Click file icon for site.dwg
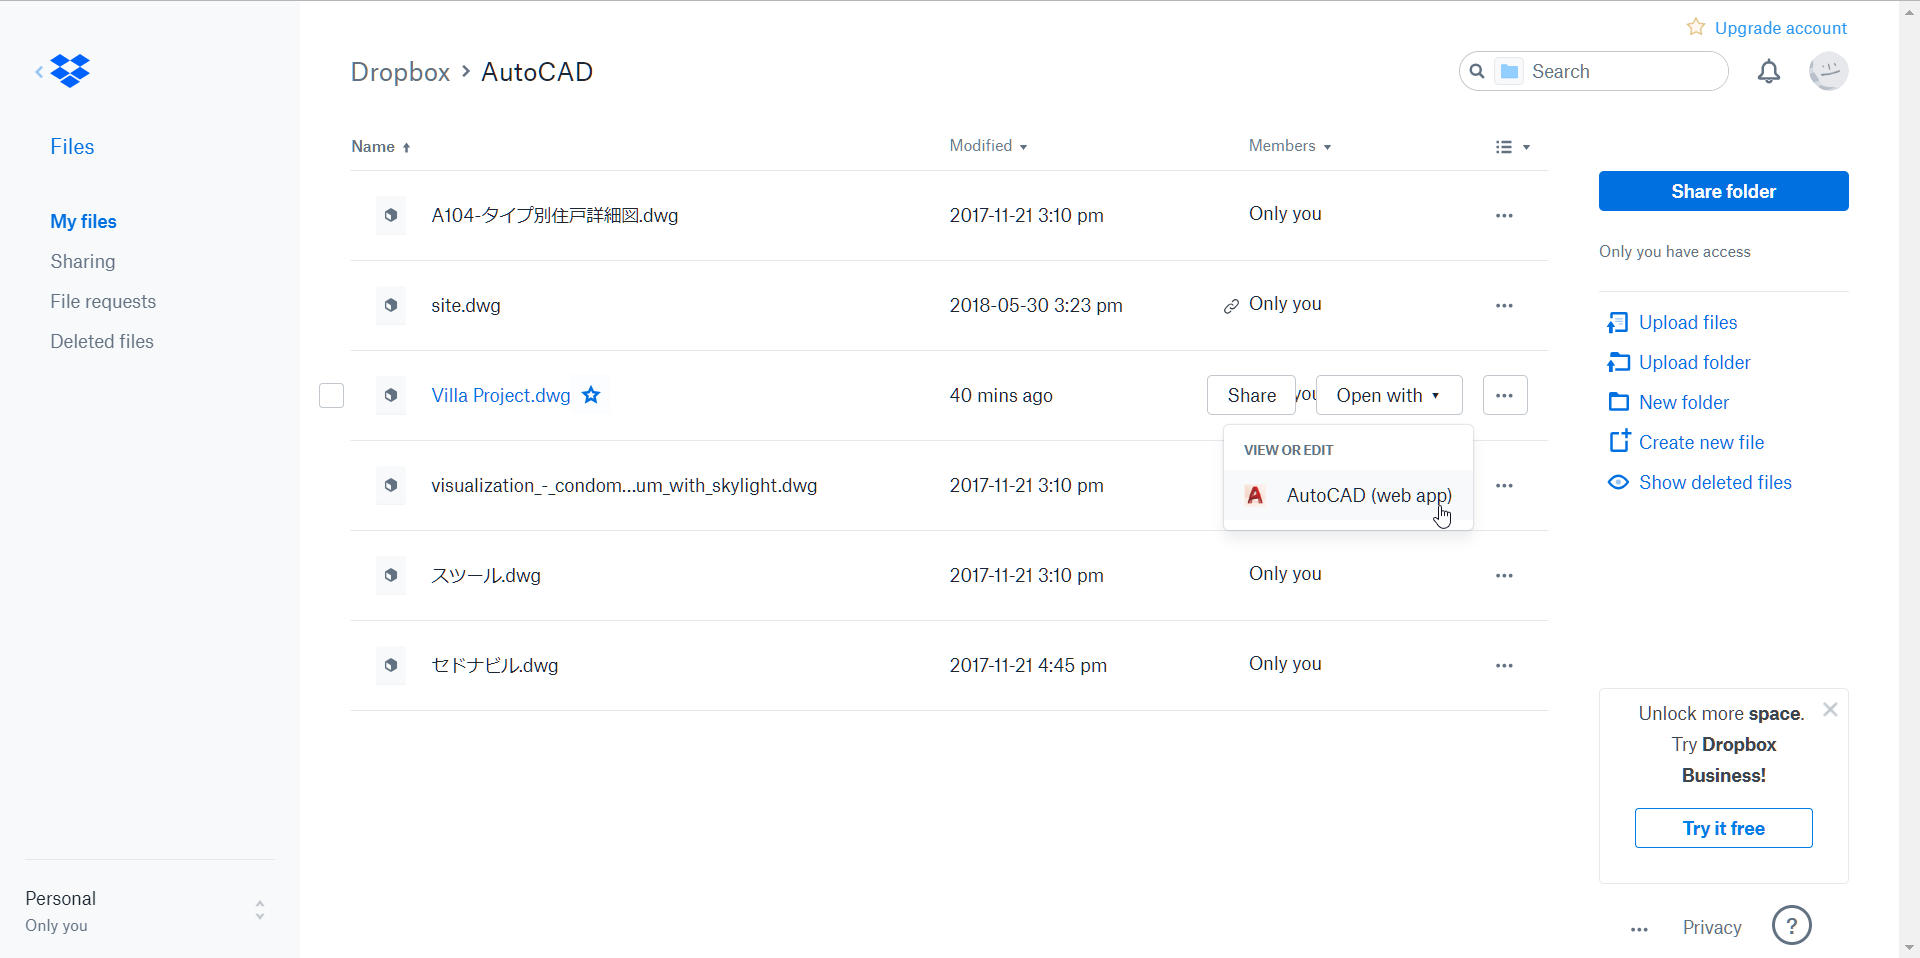This screenshot has width=1920, height=958. [x=391, y=305]
